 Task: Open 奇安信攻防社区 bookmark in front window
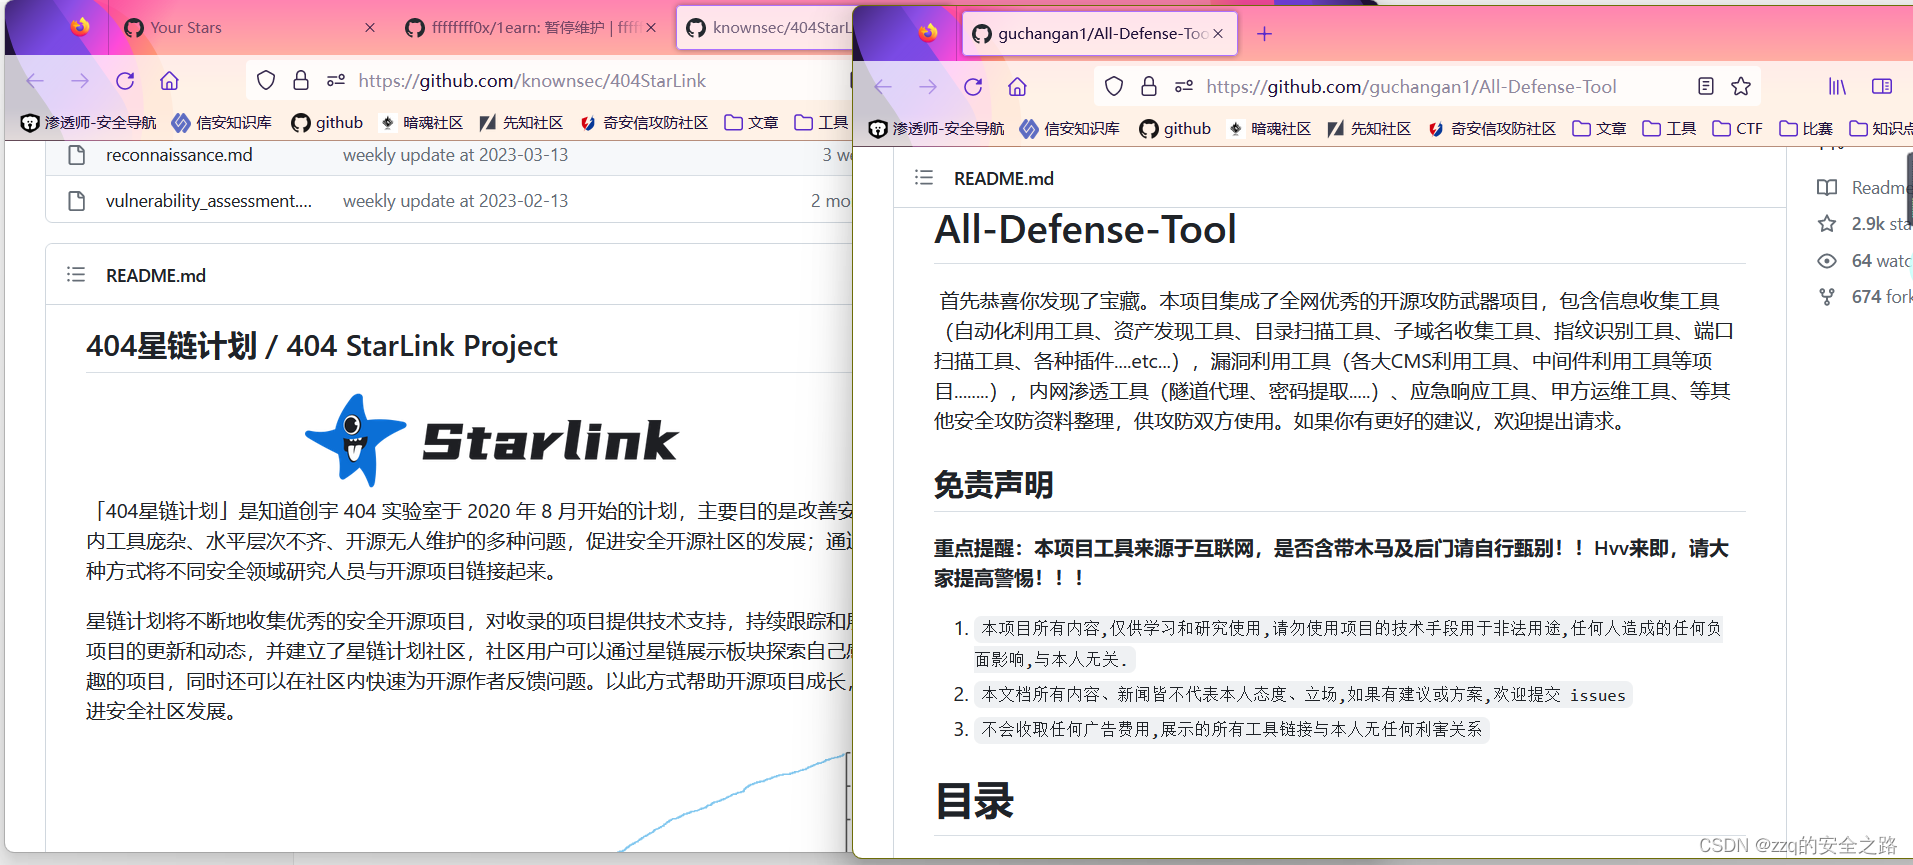[1492, 129]
